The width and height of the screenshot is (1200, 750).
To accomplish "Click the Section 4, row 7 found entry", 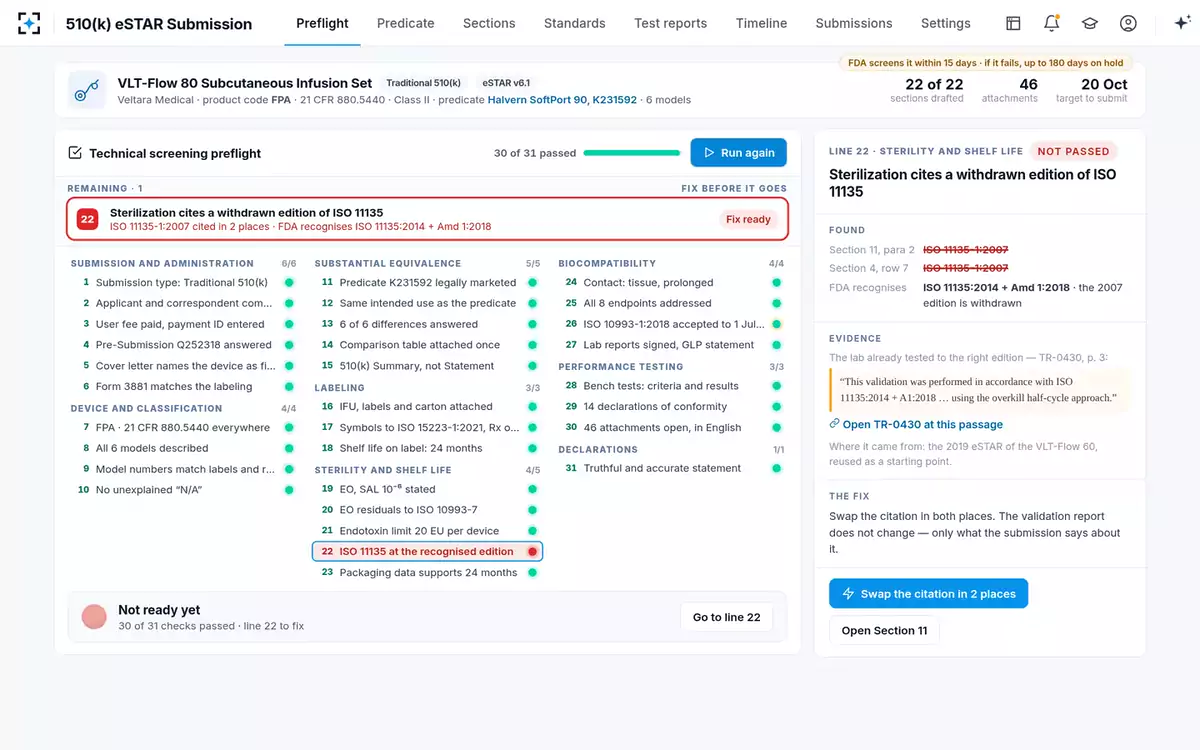I will [919, 268].
